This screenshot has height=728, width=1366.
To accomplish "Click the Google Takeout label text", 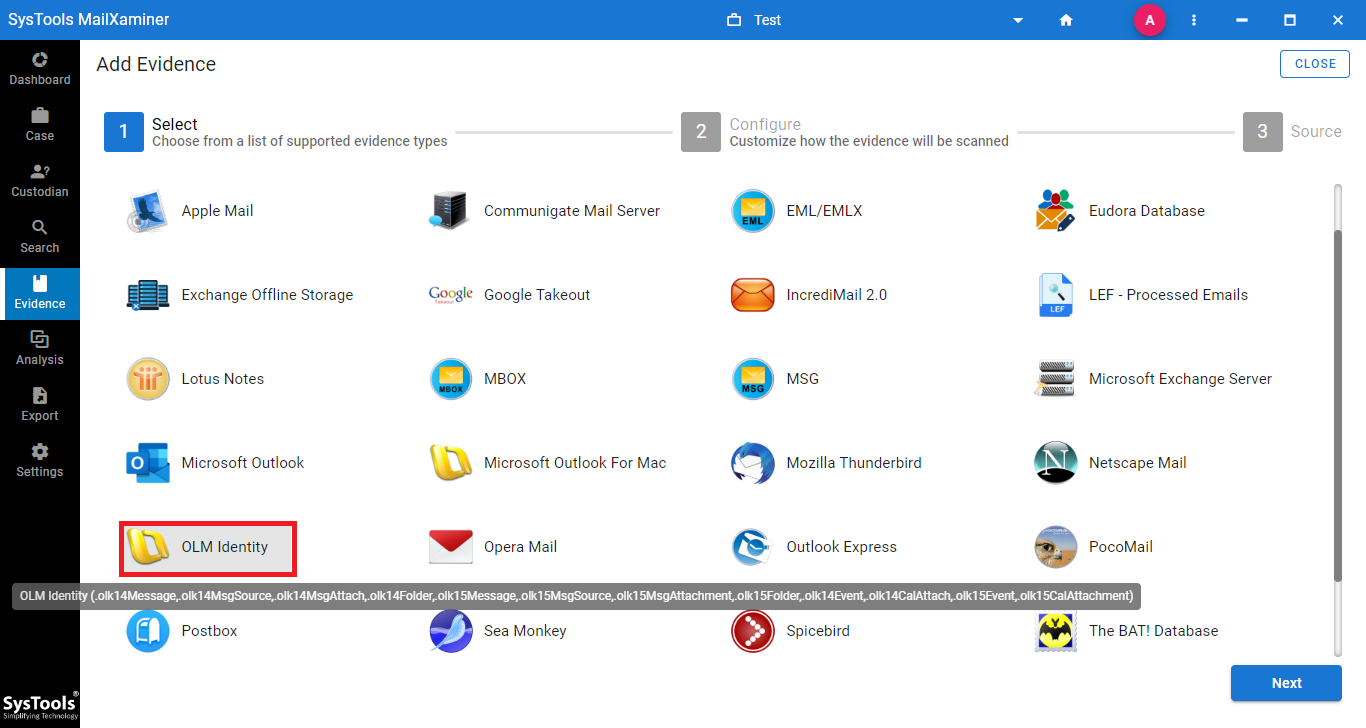I will 537,295.
